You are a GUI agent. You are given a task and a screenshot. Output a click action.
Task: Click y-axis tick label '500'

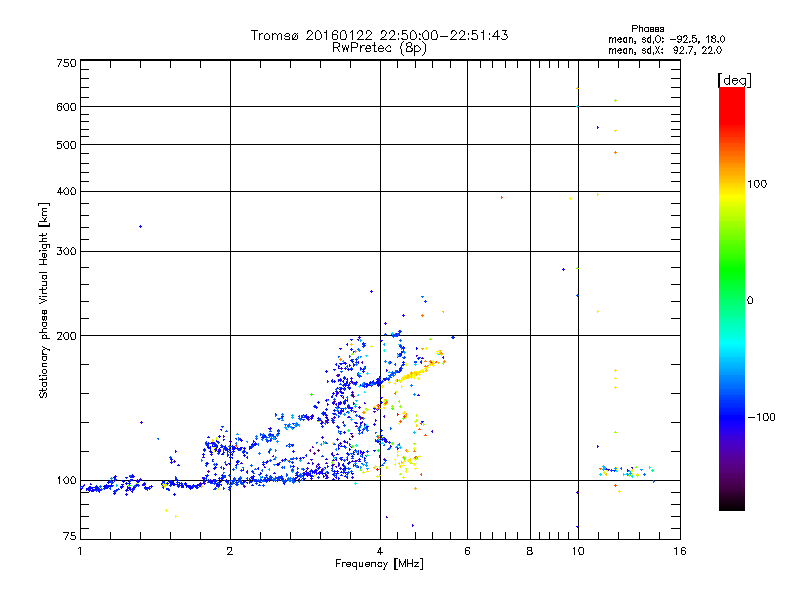67,145
